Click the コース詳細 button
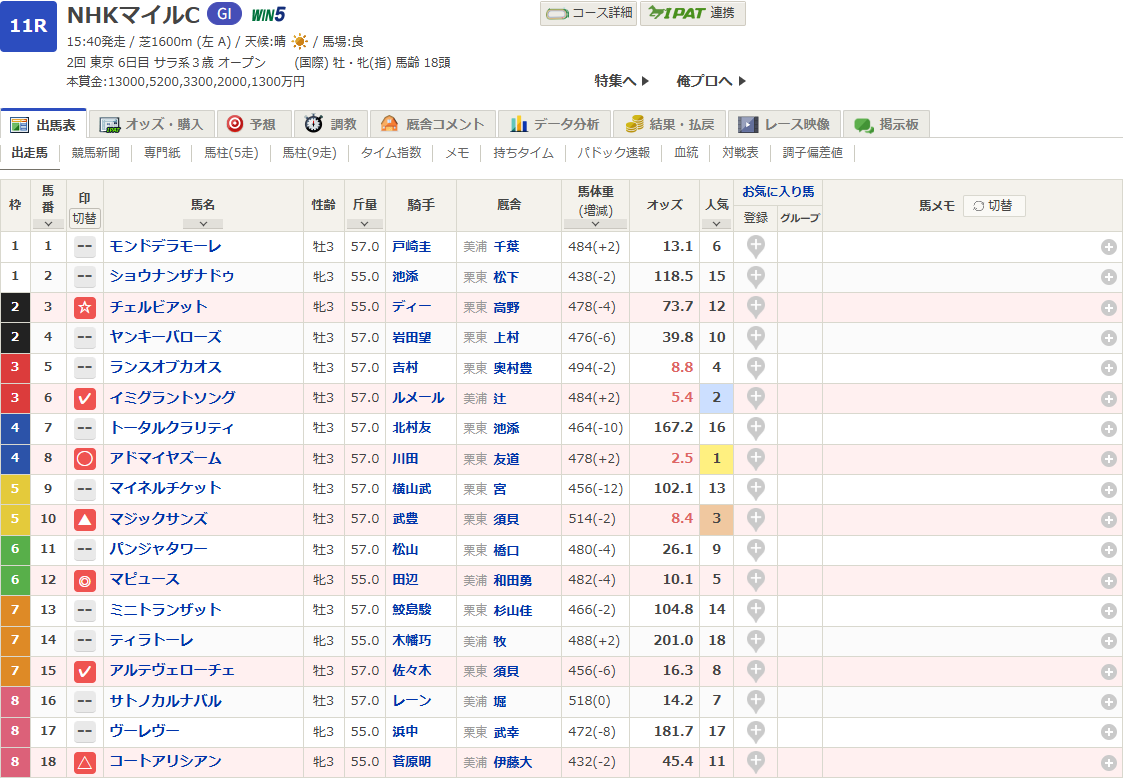This screenshot has height=778, width=1123. point(588,13)
